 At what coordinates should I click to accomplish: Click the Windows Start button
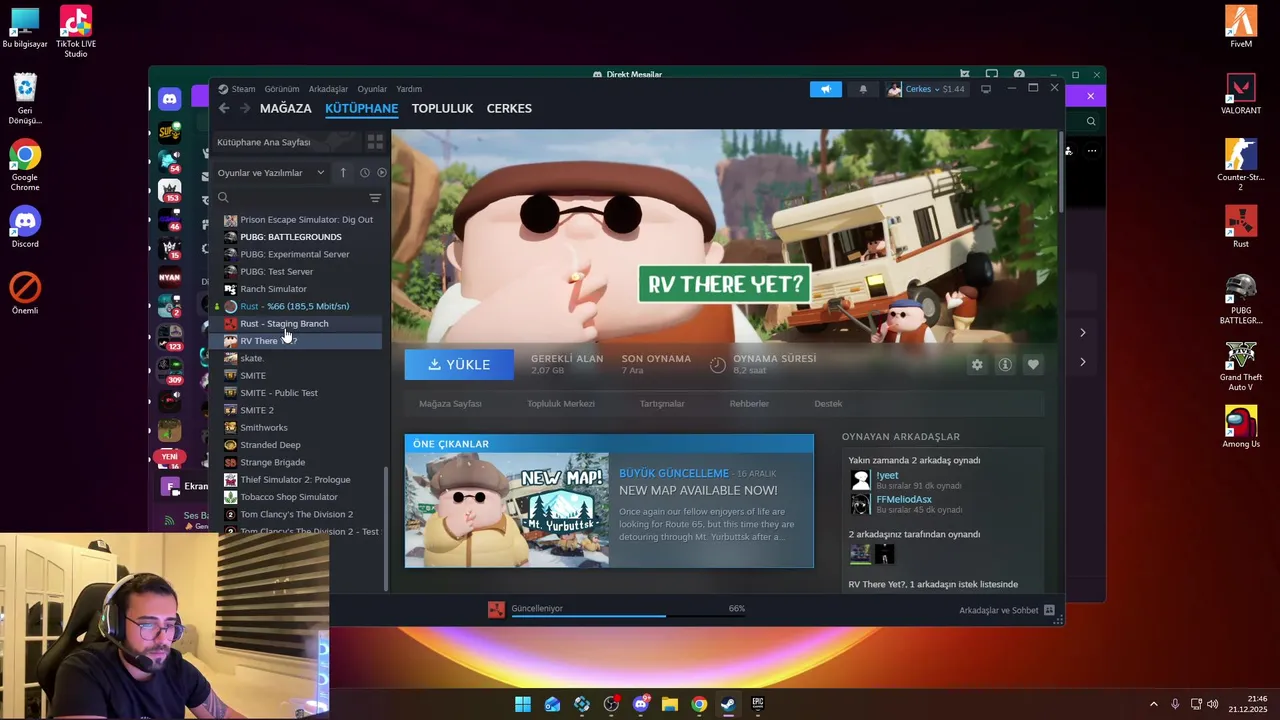tap(523, 704)
